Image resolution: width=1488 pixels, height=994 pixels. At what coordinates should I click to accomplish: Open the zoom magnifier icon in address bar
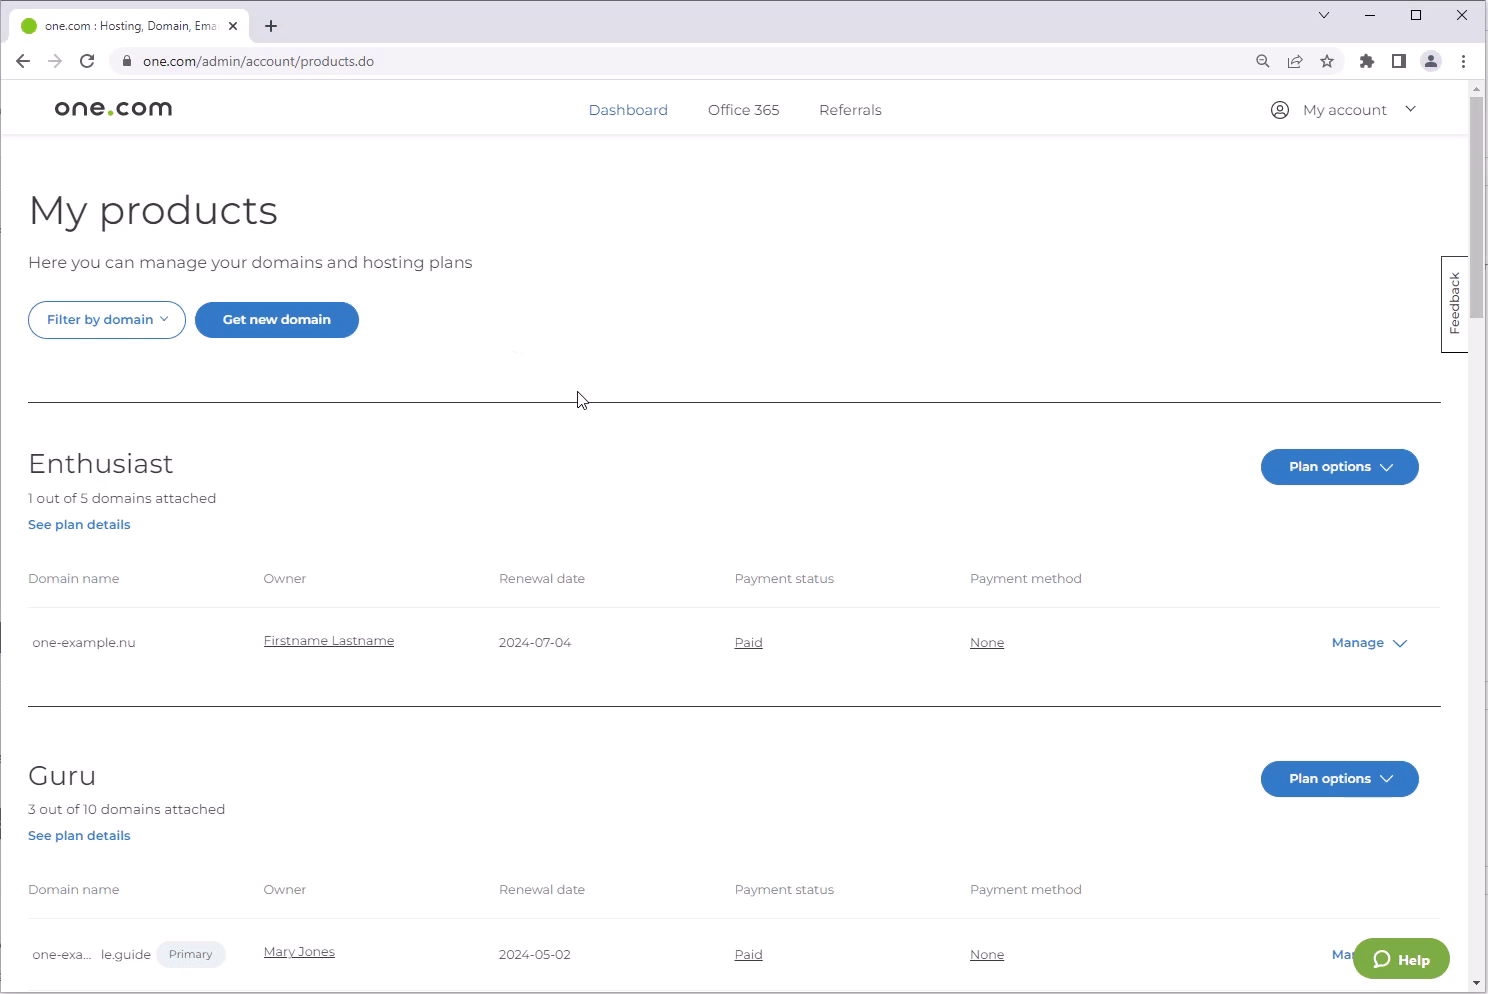pyautogui.click(x=1263, y=61)
